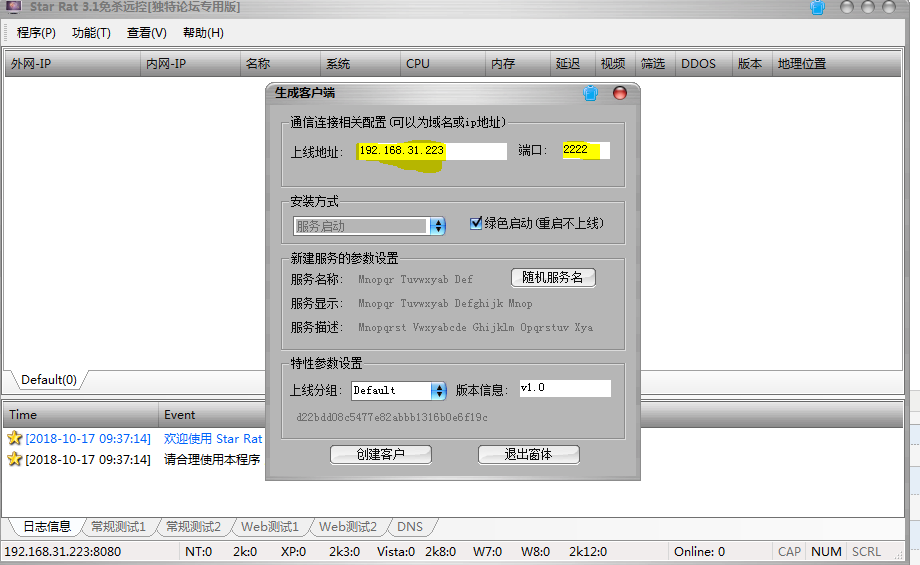The height and width of the screenshot is (565, 920).
Task: Click the 服务显示 field value
Action: (x=445, y=303)
